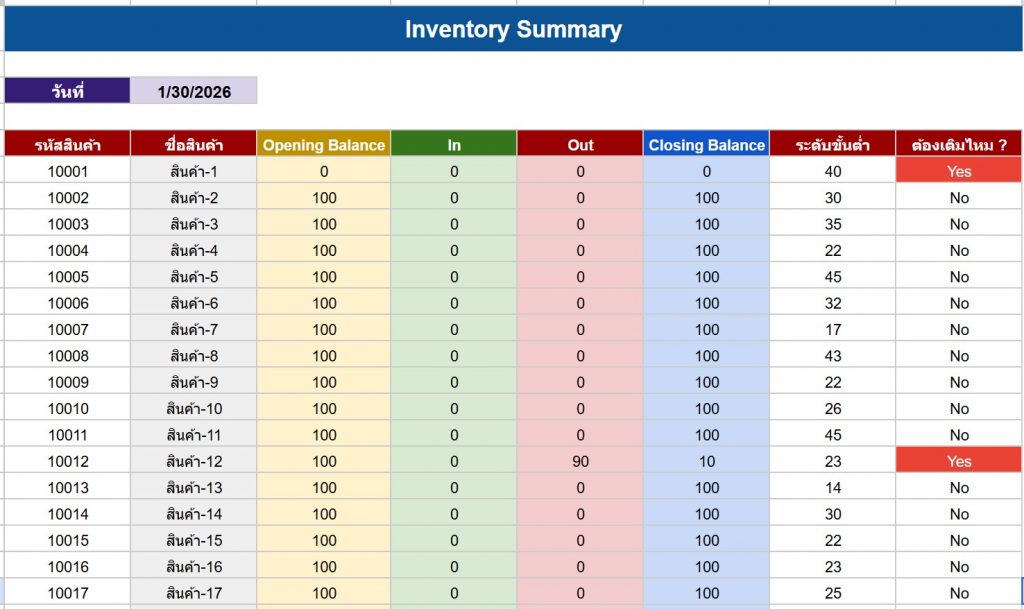This screenshot has height=609, width=1024.
Task: Click the ชื่อสินค้า column header
Action: click(x=194, y=145)
